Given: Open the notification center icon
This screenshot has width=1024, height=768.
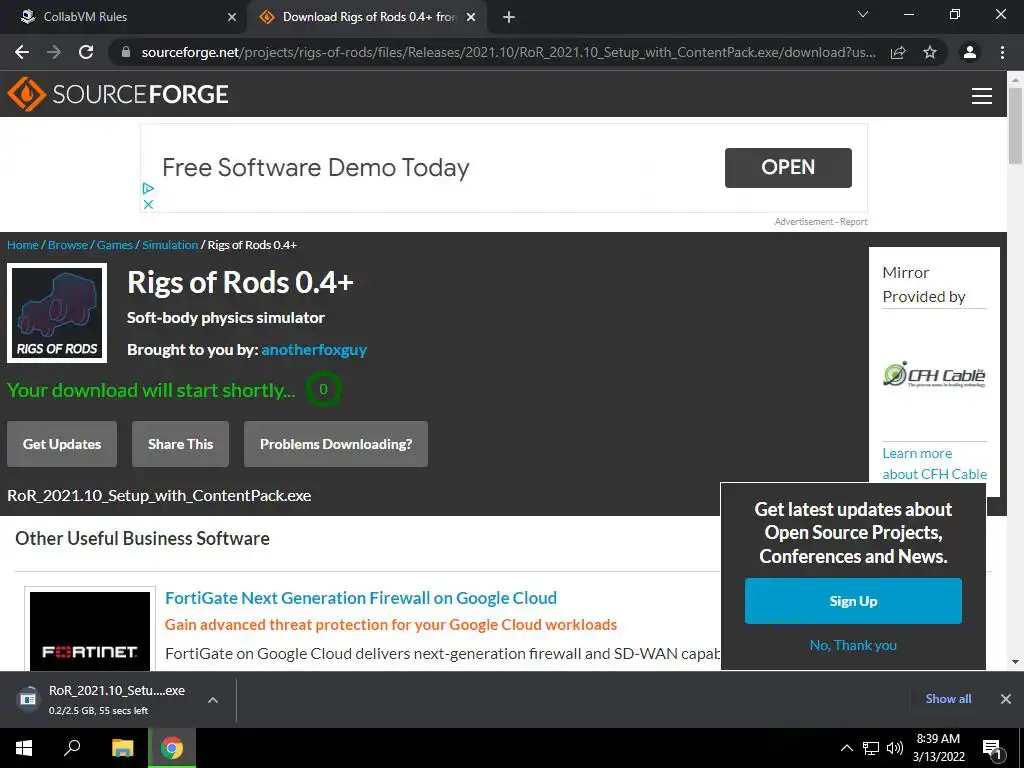Looking at the screenshot, I should (992, 749).
